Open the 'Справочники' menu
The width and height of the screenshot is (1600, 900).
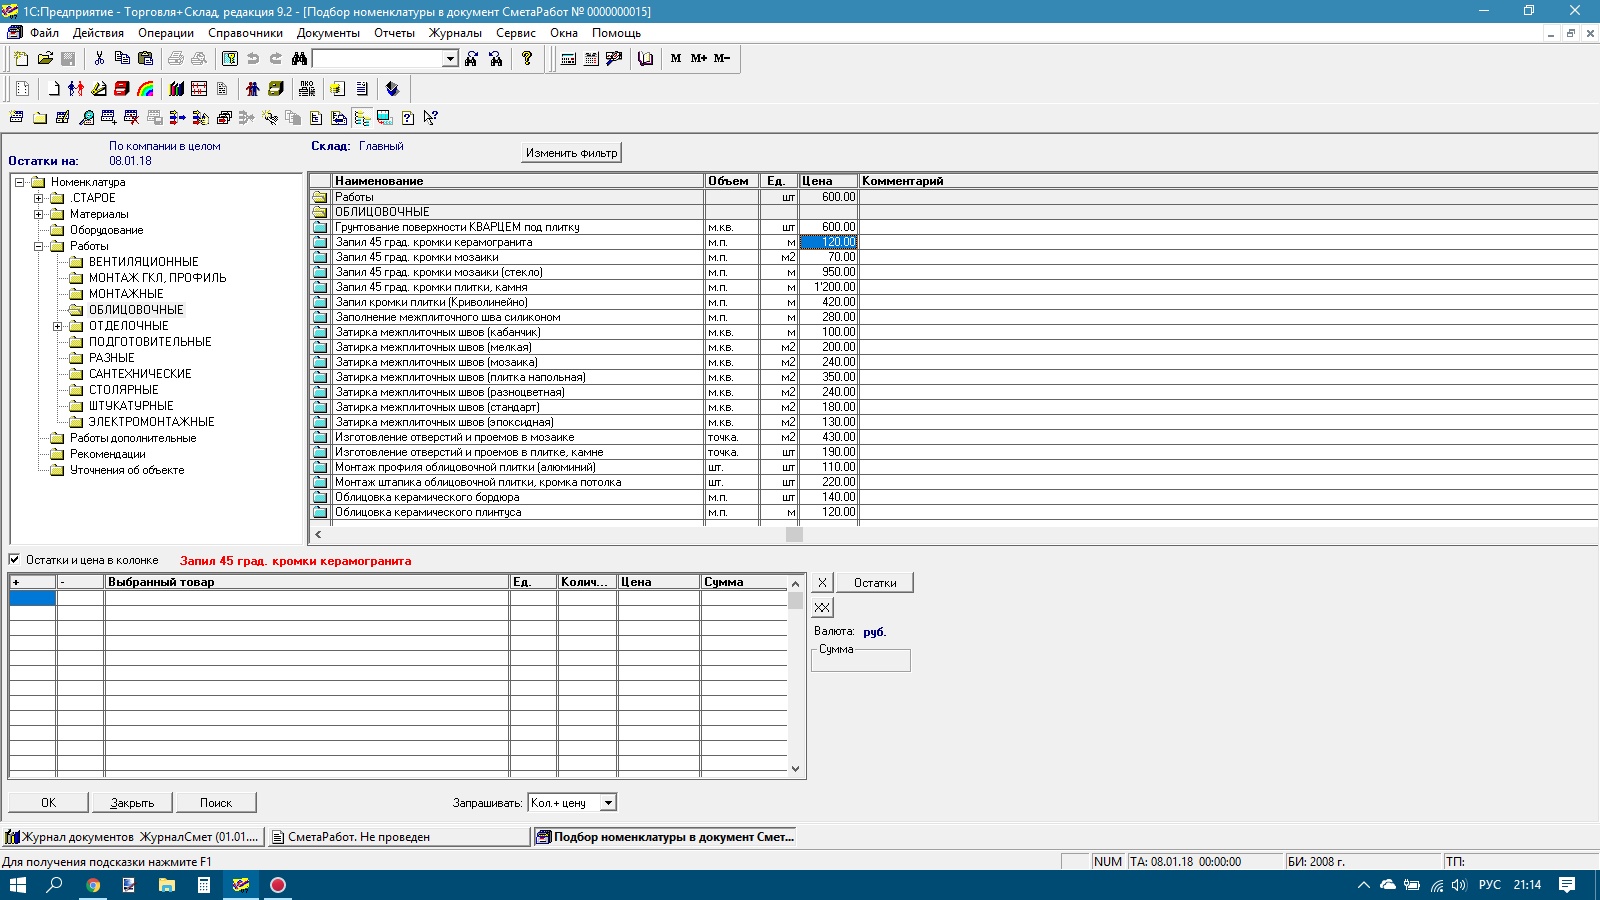[x=245, y=33]
